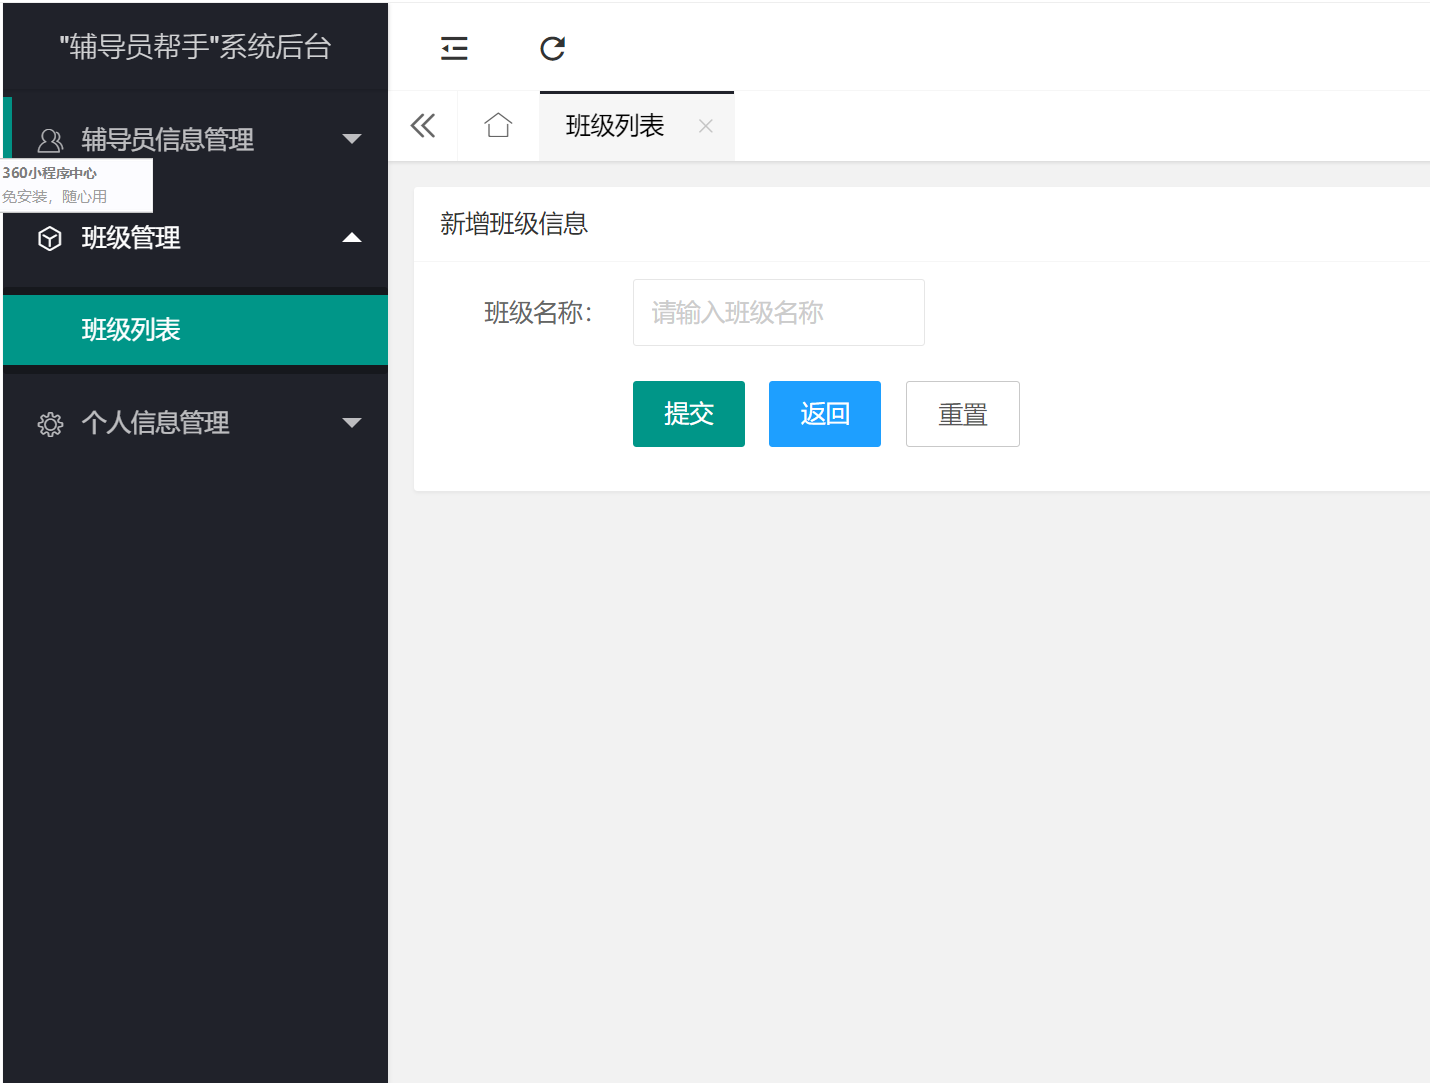
Task: Click the 360小程序中心 popup
Action: [x=77, y=185]
